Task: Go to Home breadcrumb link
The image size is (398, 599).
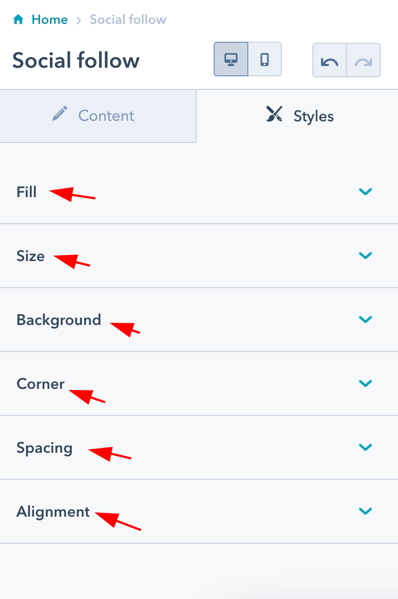Action: [x=49, y=19]
